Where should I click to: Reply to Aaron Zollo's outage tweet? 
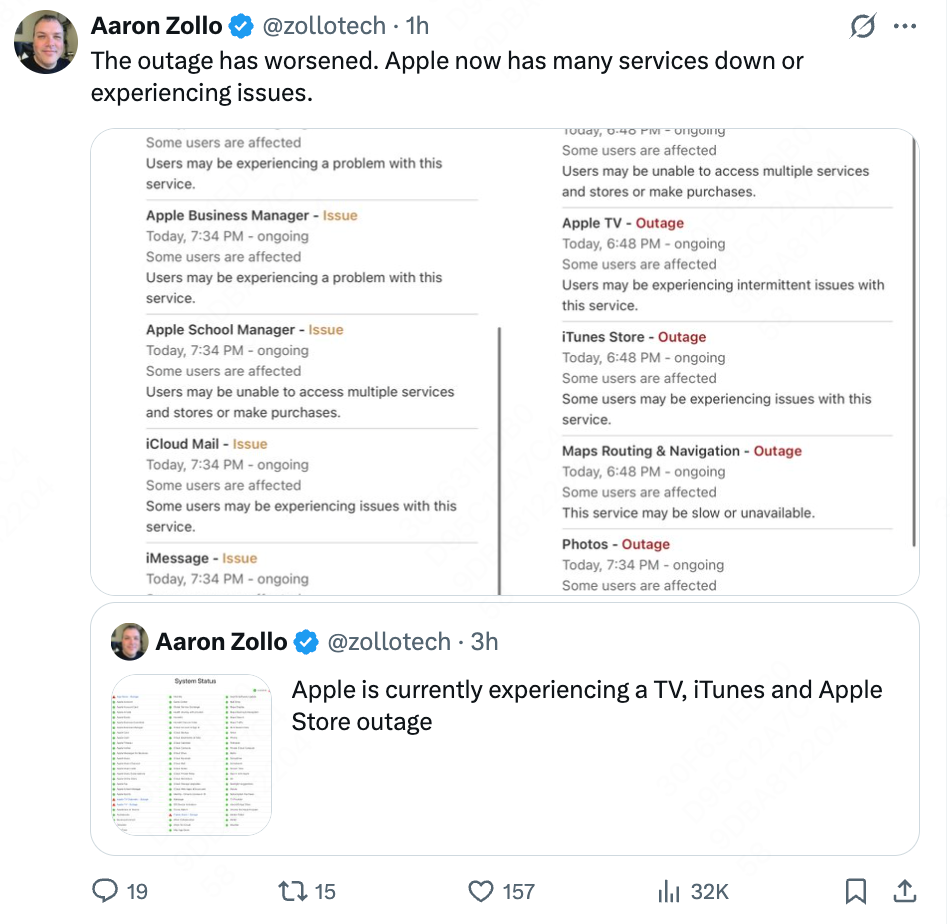click(106, 890)
